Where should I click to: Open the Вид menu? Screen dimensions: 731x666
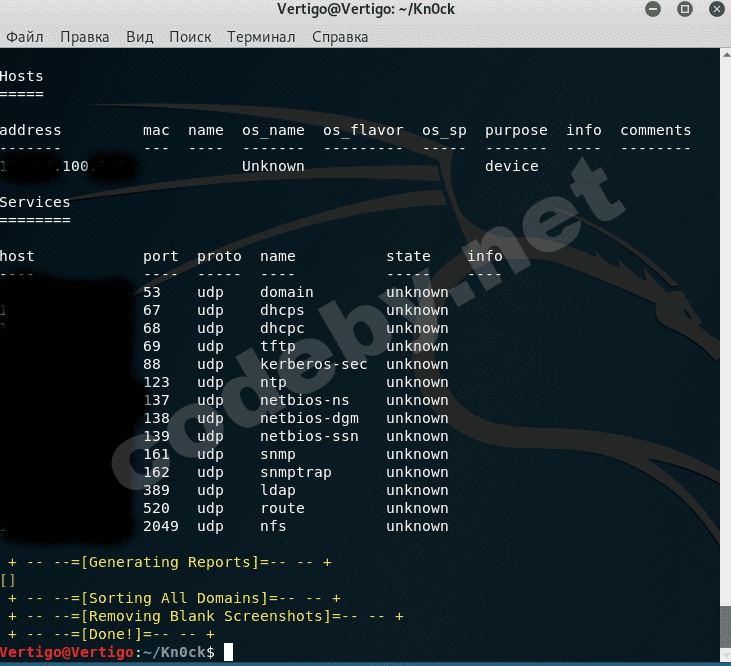(x=139, y=37)
